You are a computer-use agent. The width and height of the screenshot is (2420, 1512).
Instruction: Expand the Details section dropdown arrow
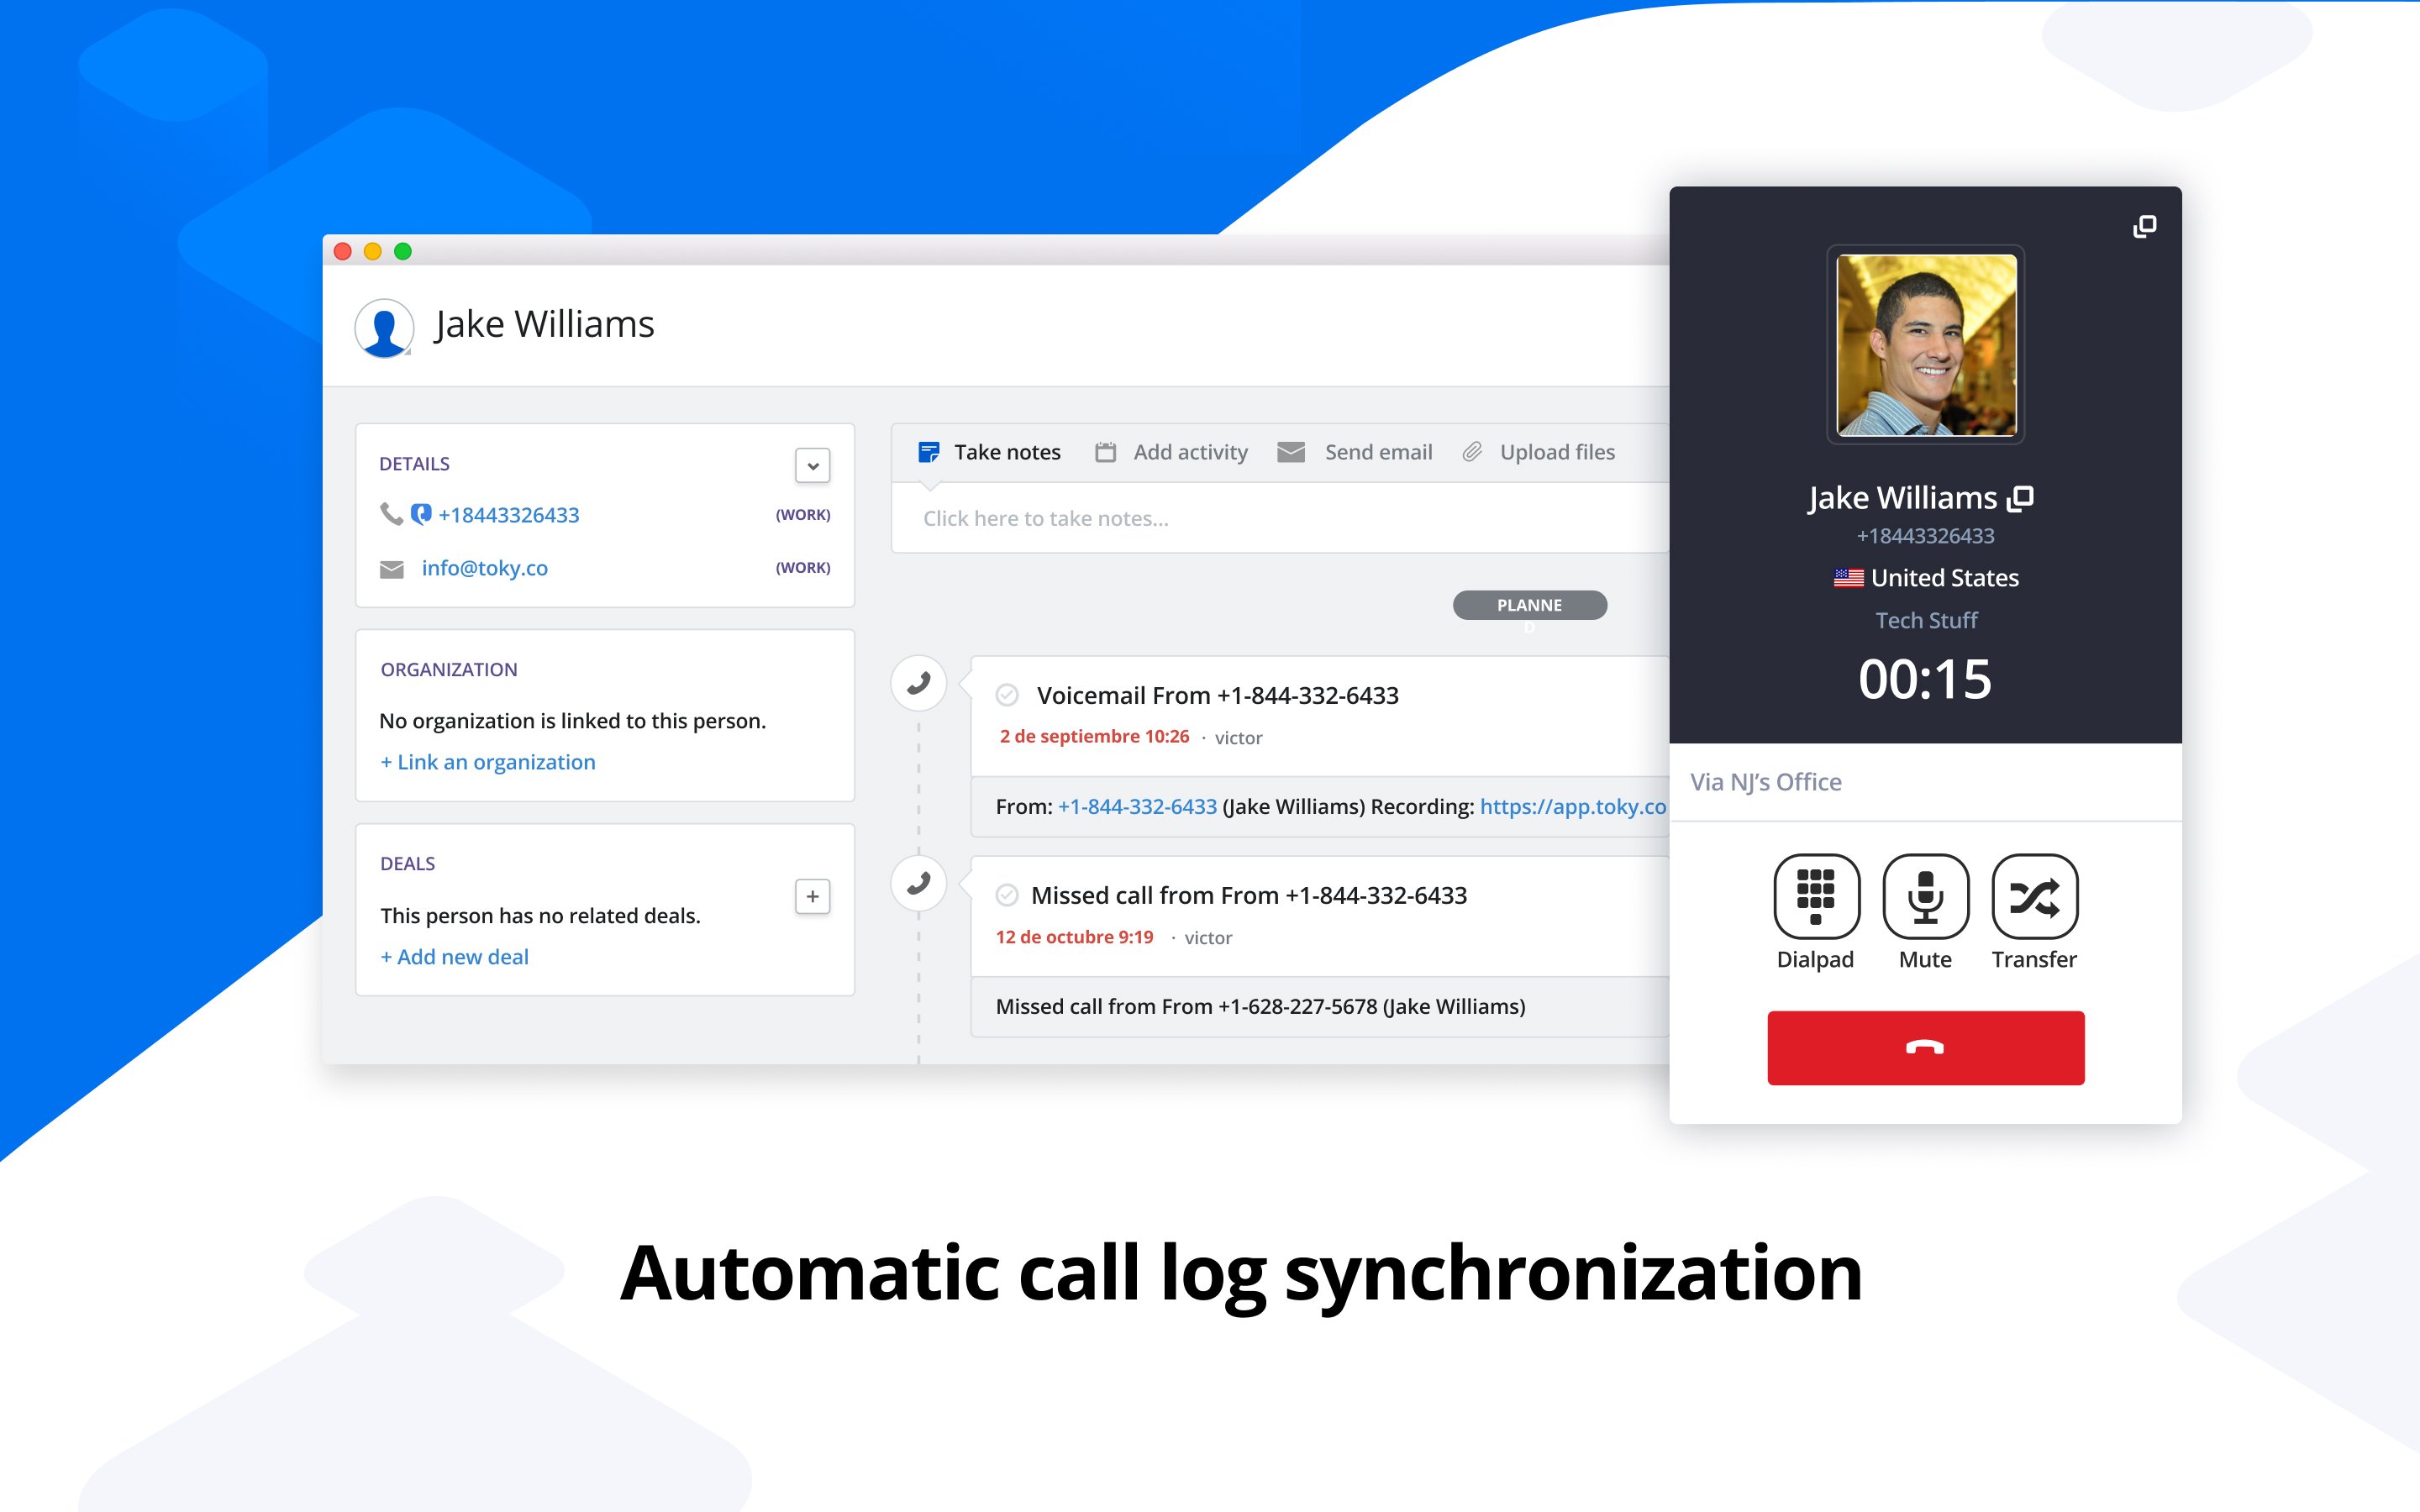812,465
